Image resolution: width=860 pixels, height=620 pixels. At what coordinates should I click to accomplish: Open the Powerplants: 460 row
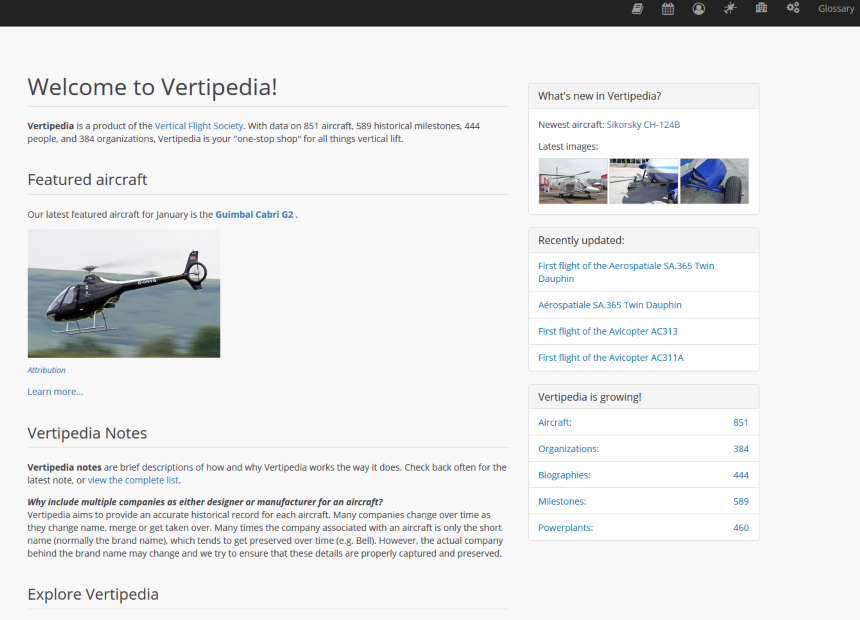643,528
